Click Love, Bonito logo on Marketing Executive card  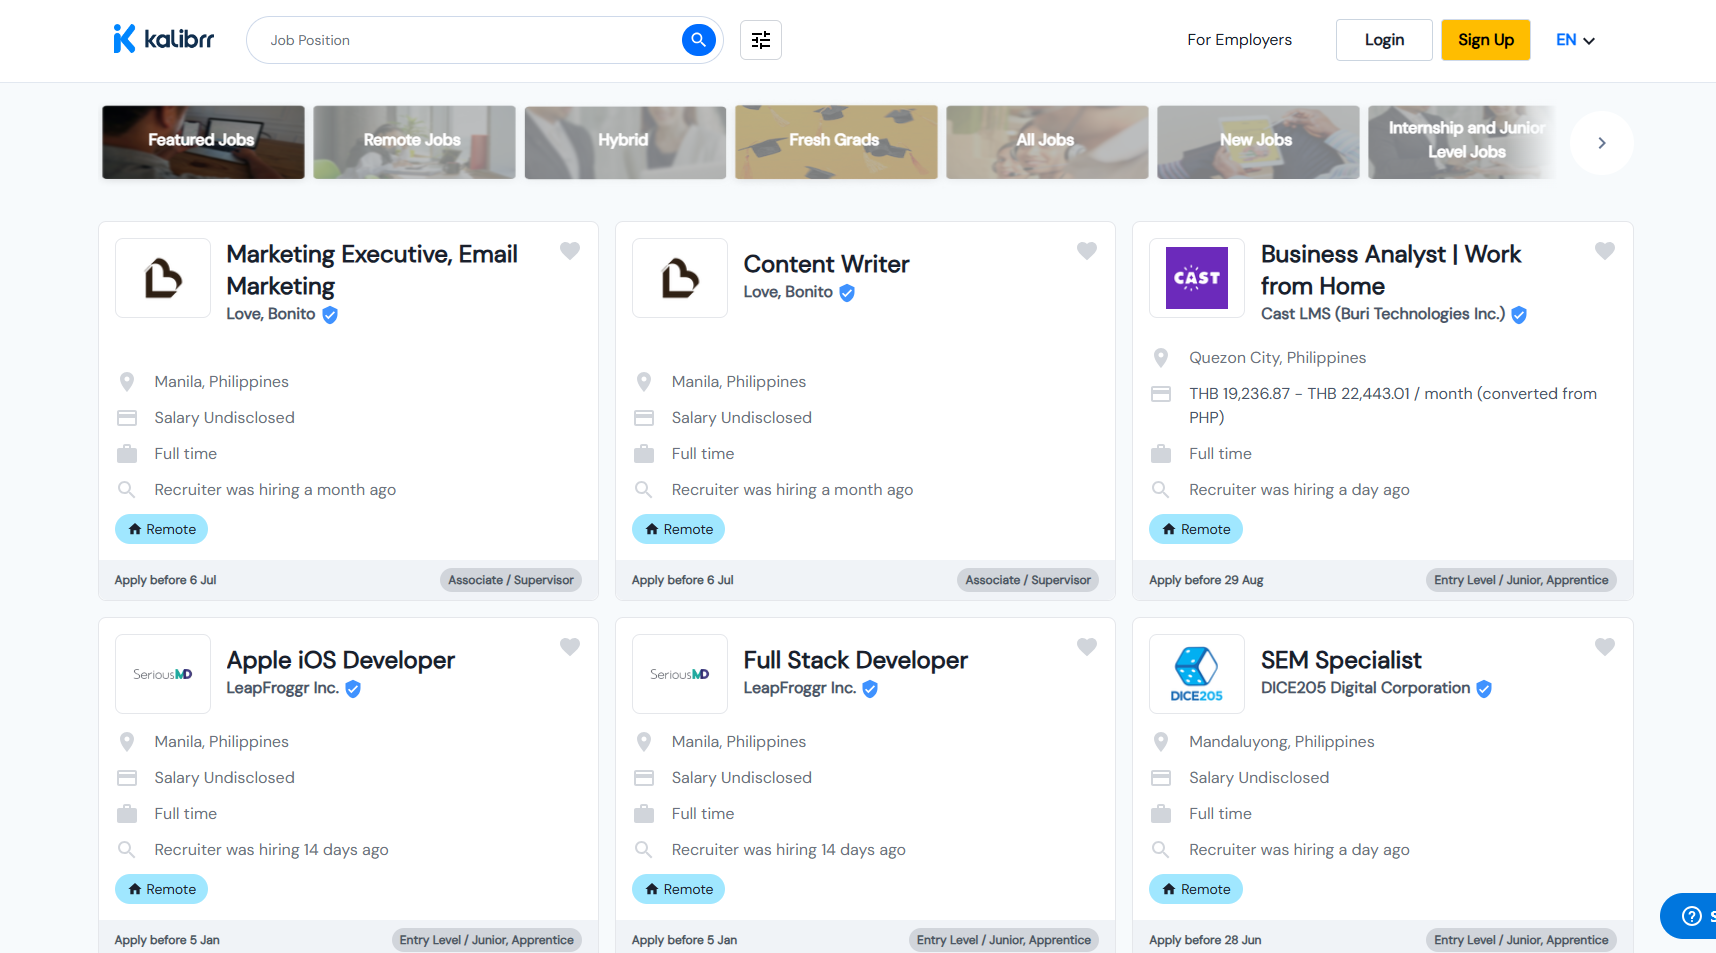(x=163, y=278)
